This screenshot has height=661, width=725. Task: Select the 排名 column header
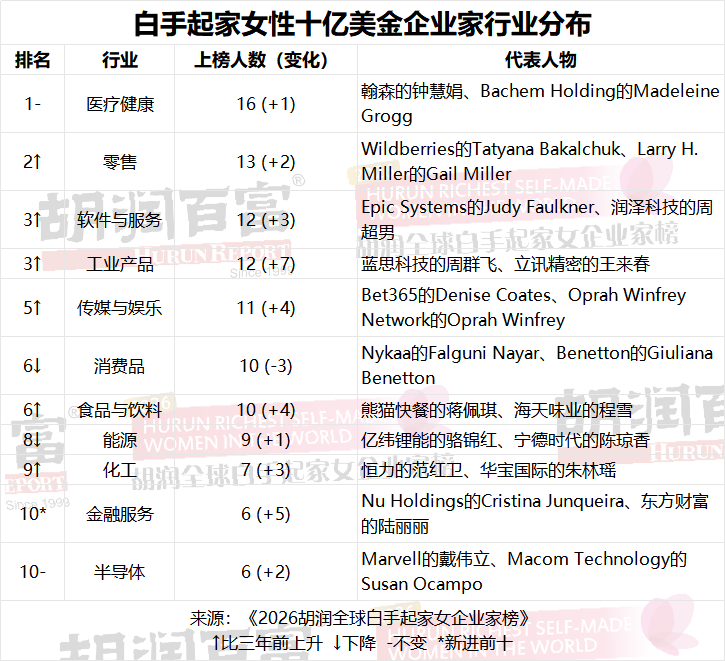pos(33,60)
